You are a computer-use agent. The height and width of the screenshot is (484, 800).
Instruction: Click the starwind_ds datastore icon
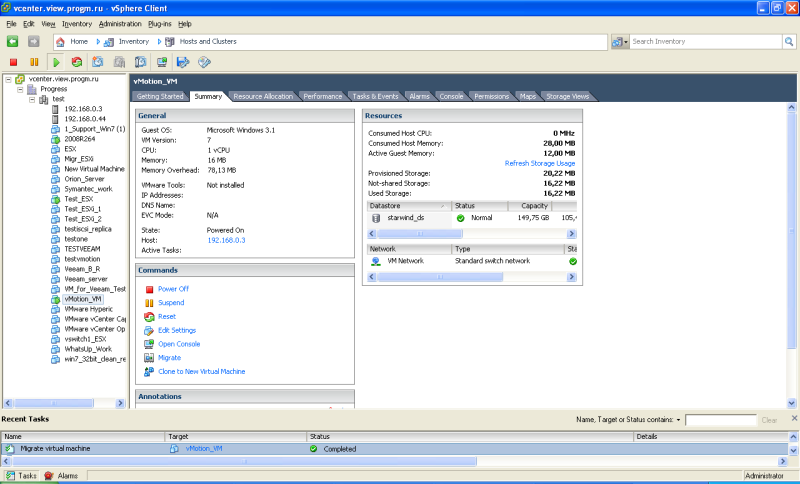click(x=376, y=218)
